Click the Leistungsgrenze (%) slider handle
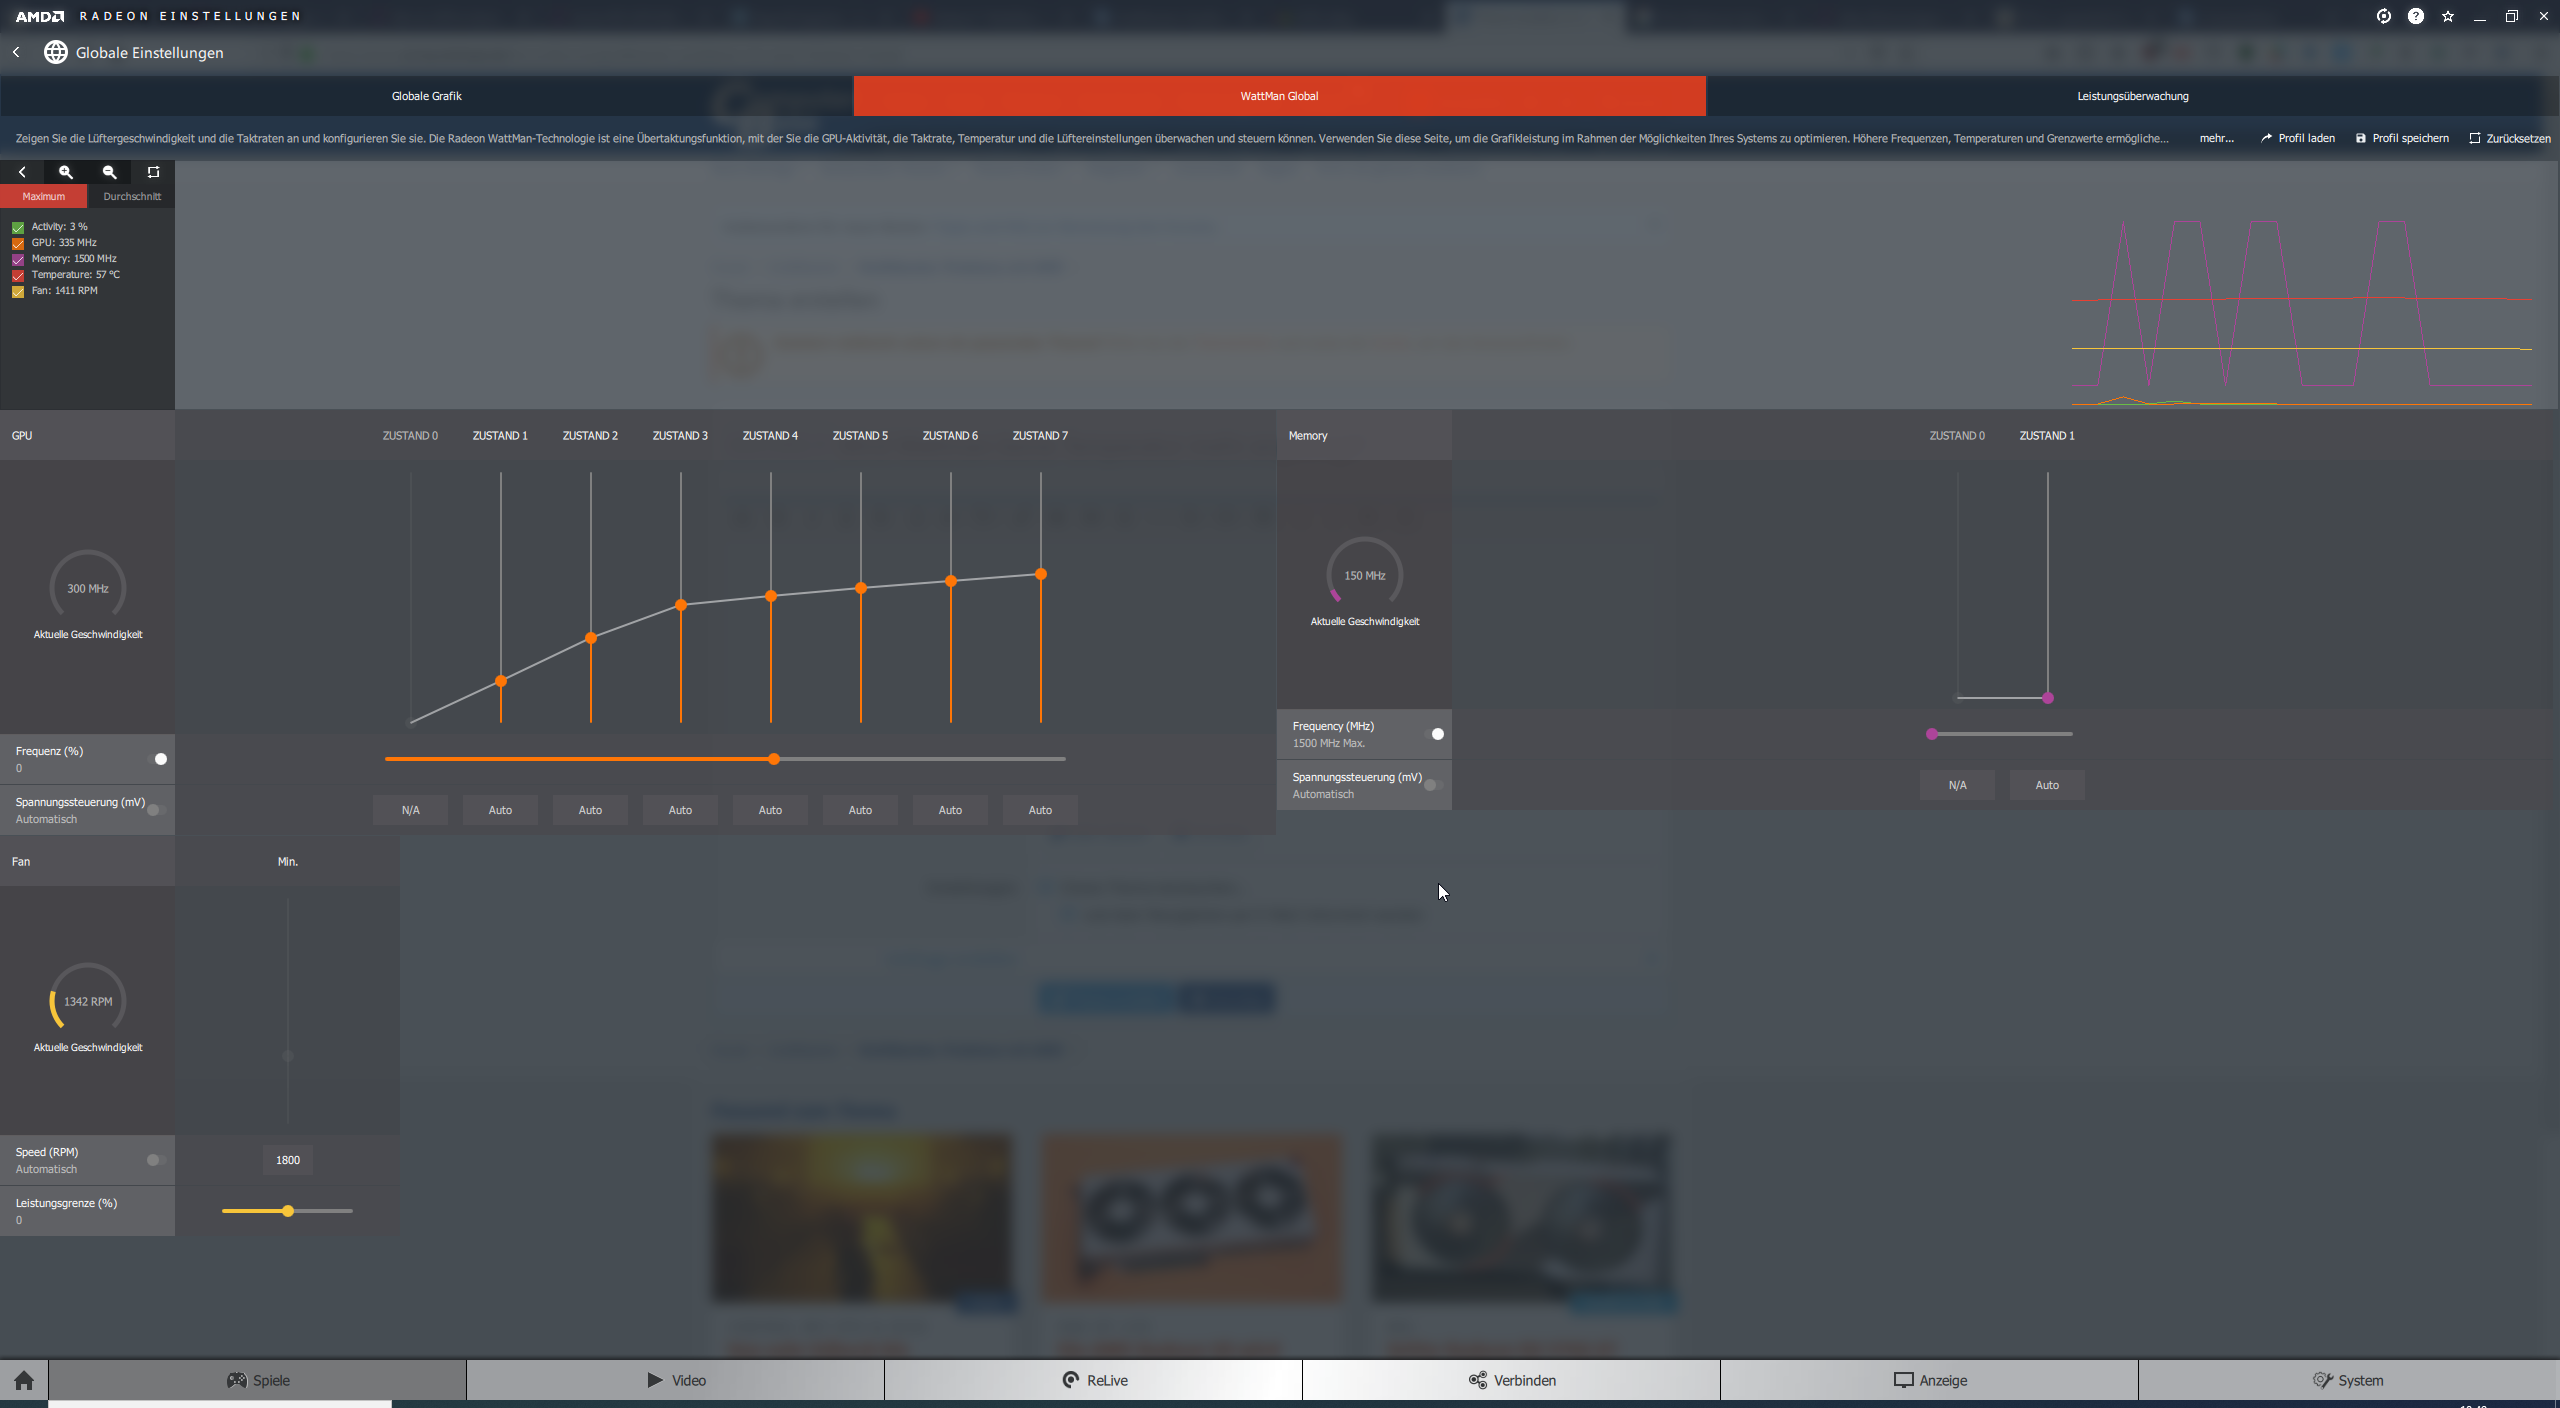 [x=288, y=1211]
